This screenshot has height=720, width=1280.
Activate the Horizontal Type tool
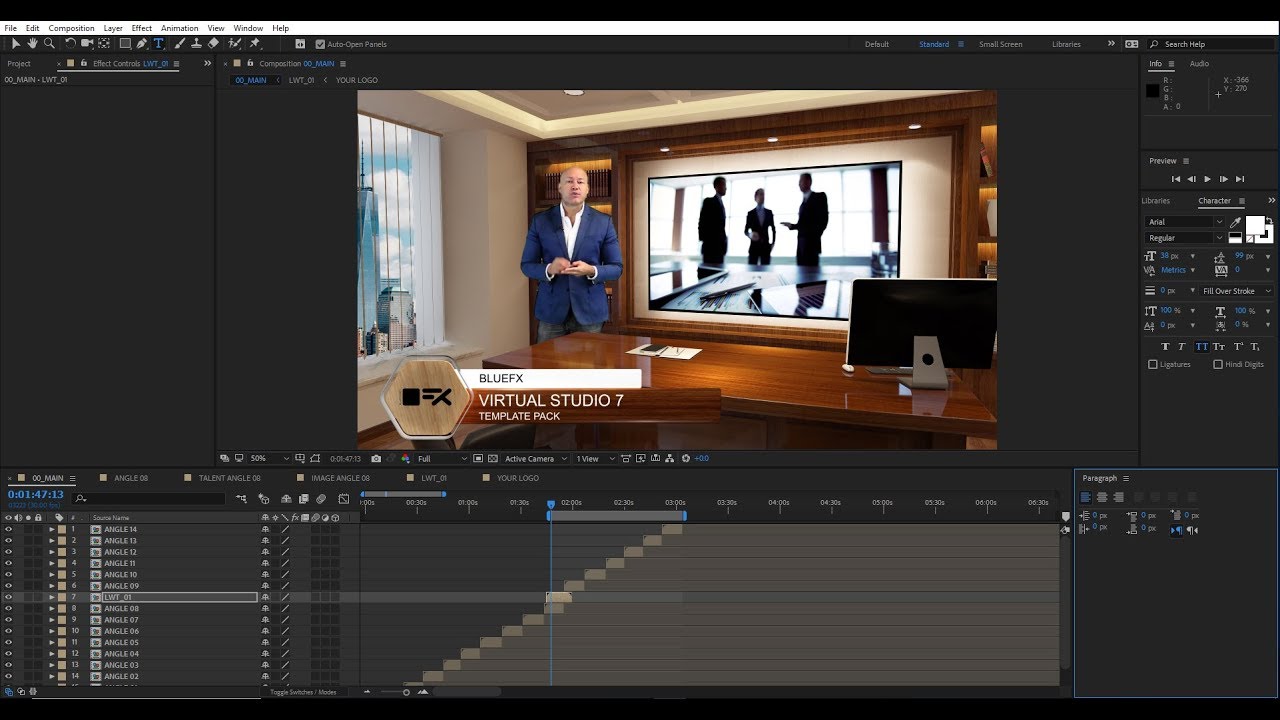coord(158,44)
